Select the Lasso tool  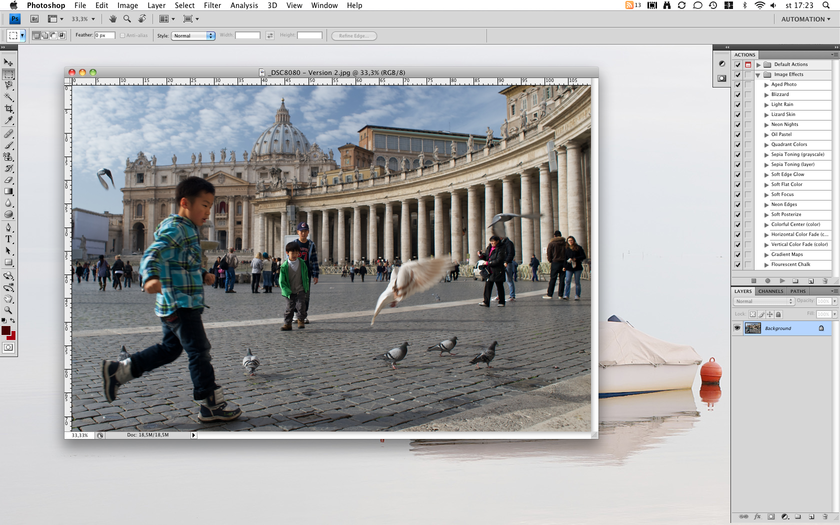[x=9, y=86]
